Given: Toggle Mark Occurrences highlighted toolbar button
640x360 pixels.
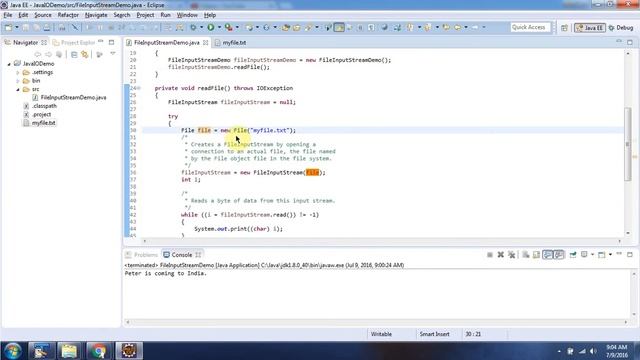Looking at the screenshot, I should click(339, 27).
